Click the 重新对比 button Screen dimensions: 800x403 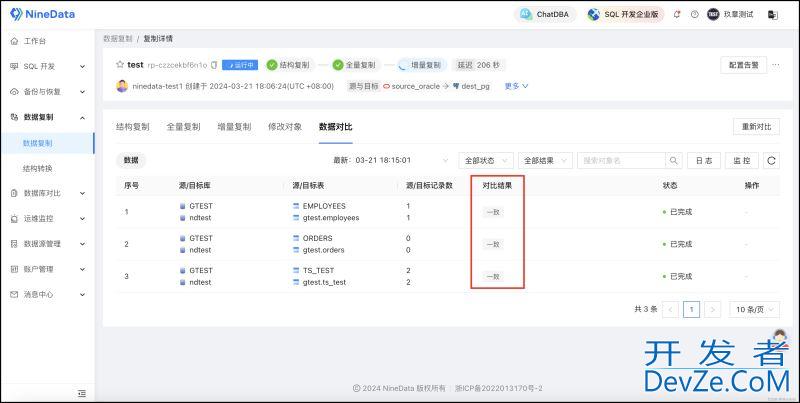coord(756,127)
